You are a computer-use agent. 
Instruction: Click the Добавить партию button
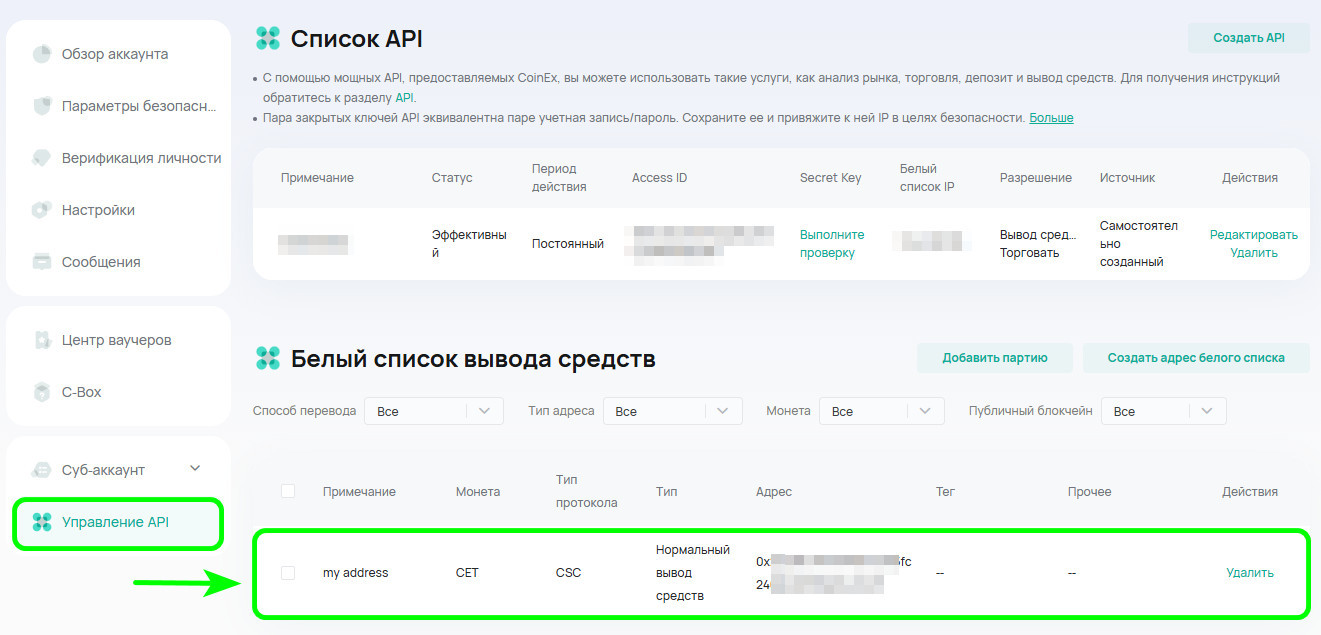point(994,358)
